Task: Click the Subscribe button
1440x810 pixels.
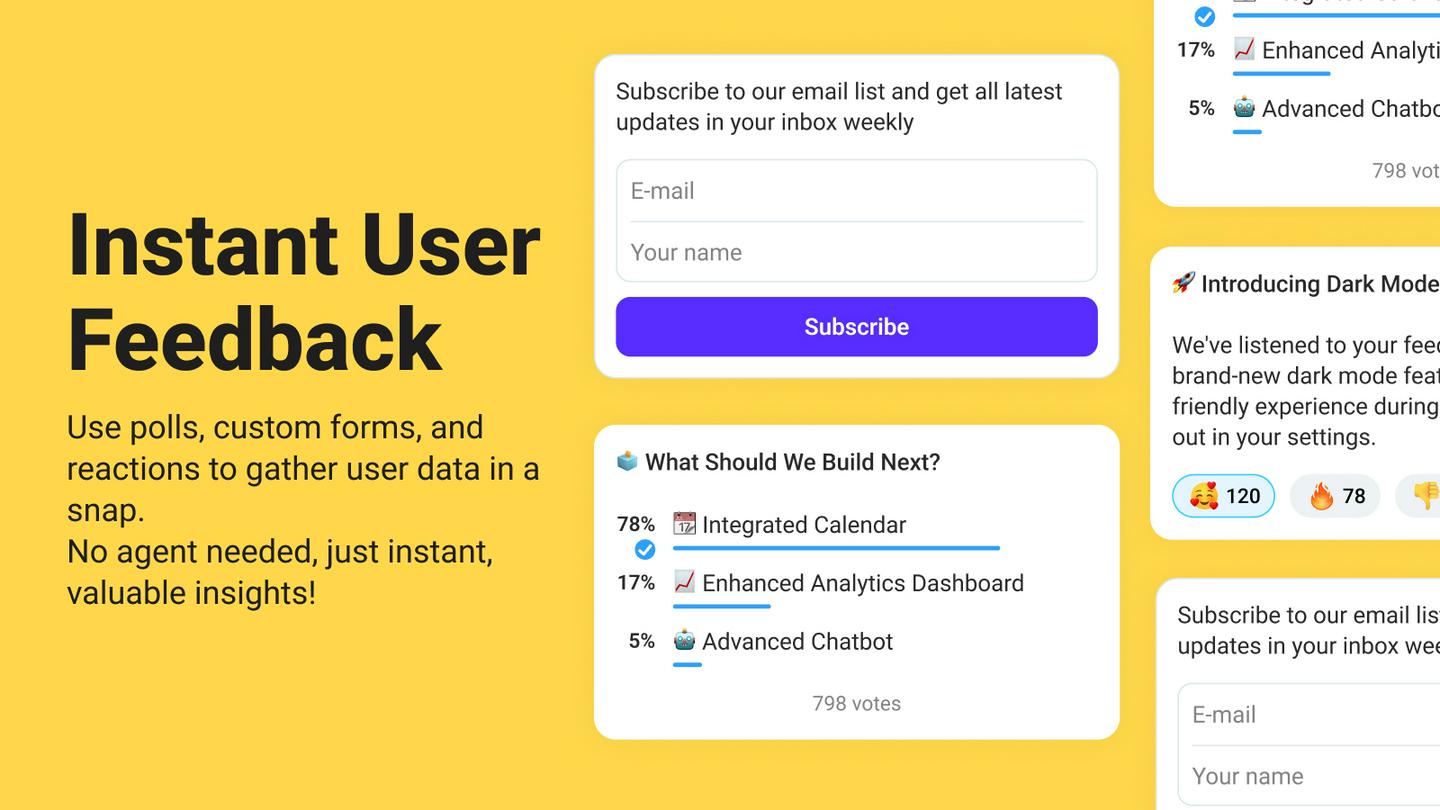Action: (856, 326)
